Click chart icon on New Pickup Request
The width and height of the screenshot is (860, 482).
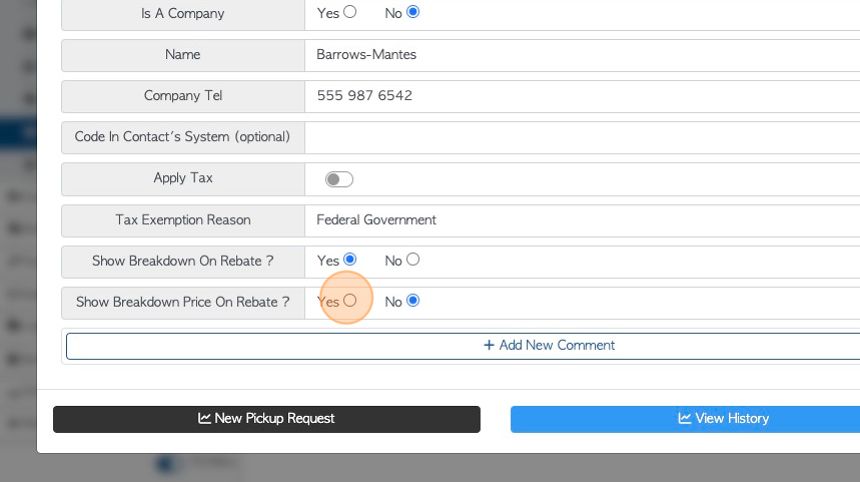pos(205,418)
